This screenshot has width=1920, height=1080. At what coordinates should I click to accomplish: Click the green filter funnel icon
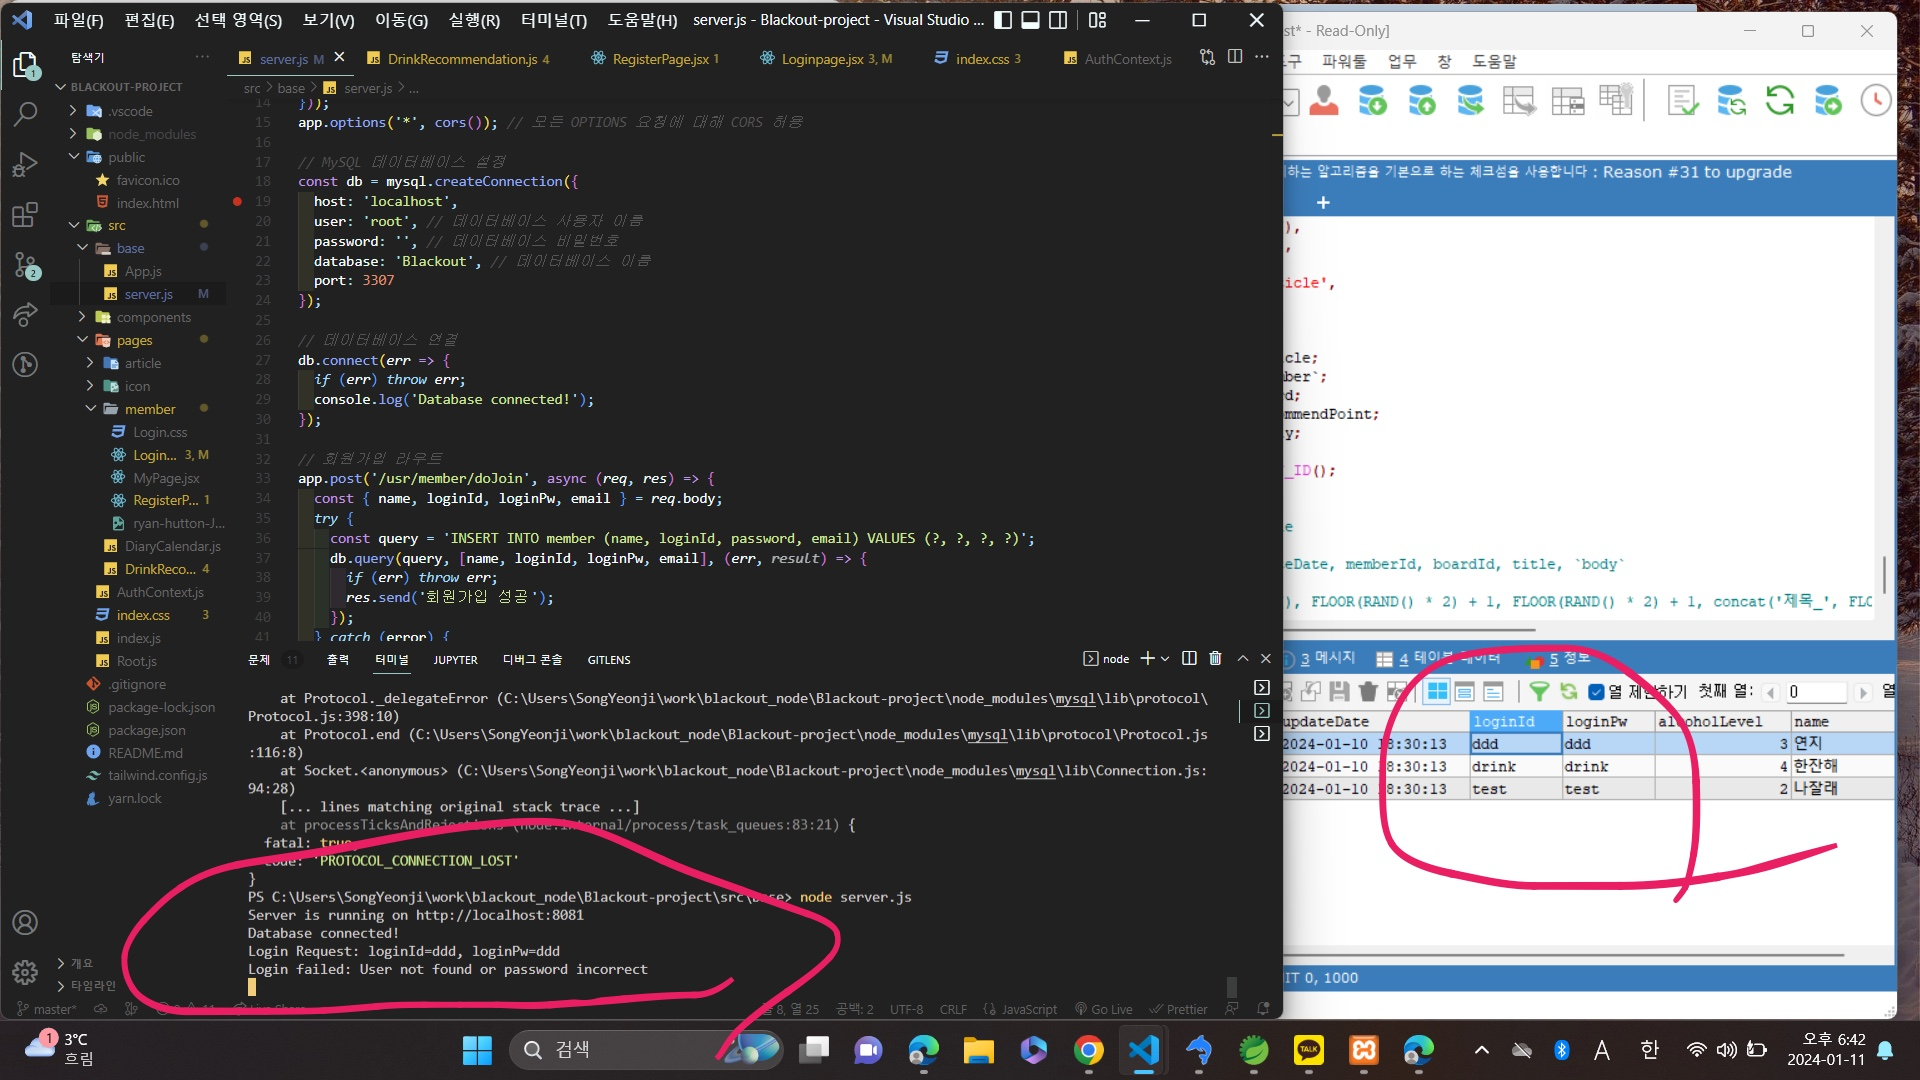pos(1539,691)
